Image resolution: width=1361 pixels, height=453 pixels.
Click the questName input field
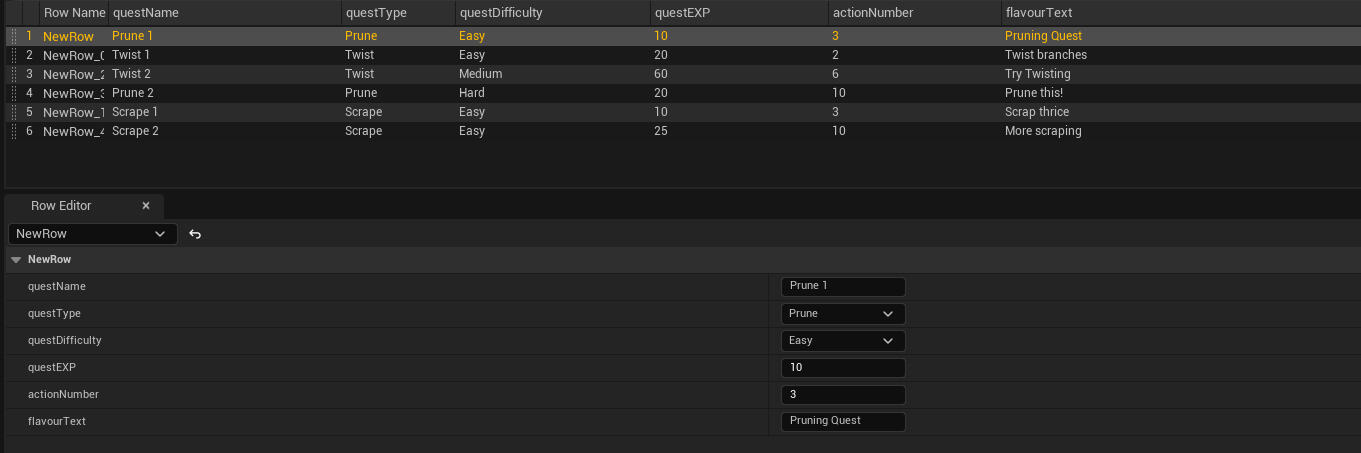842,287
